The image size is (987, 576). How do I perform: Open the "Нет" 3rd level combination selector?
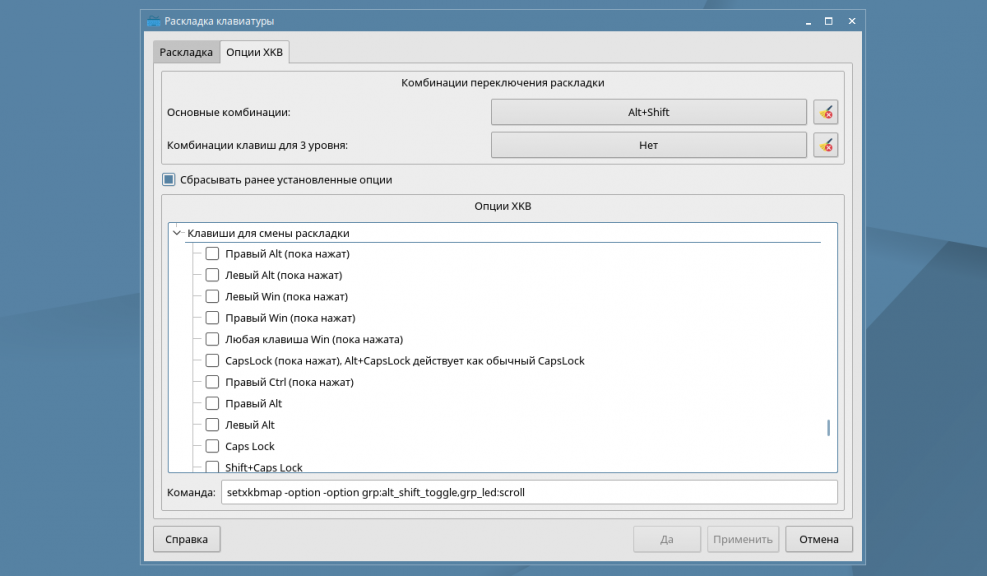648,145
